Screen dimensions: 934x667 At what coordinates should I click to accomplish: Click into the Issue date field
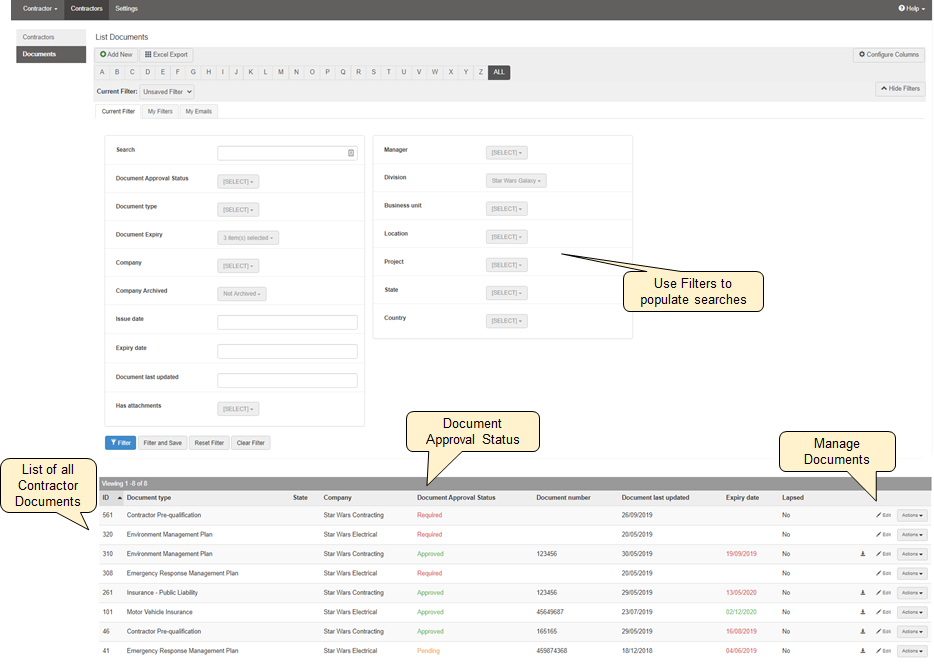(x=287, y=322)
